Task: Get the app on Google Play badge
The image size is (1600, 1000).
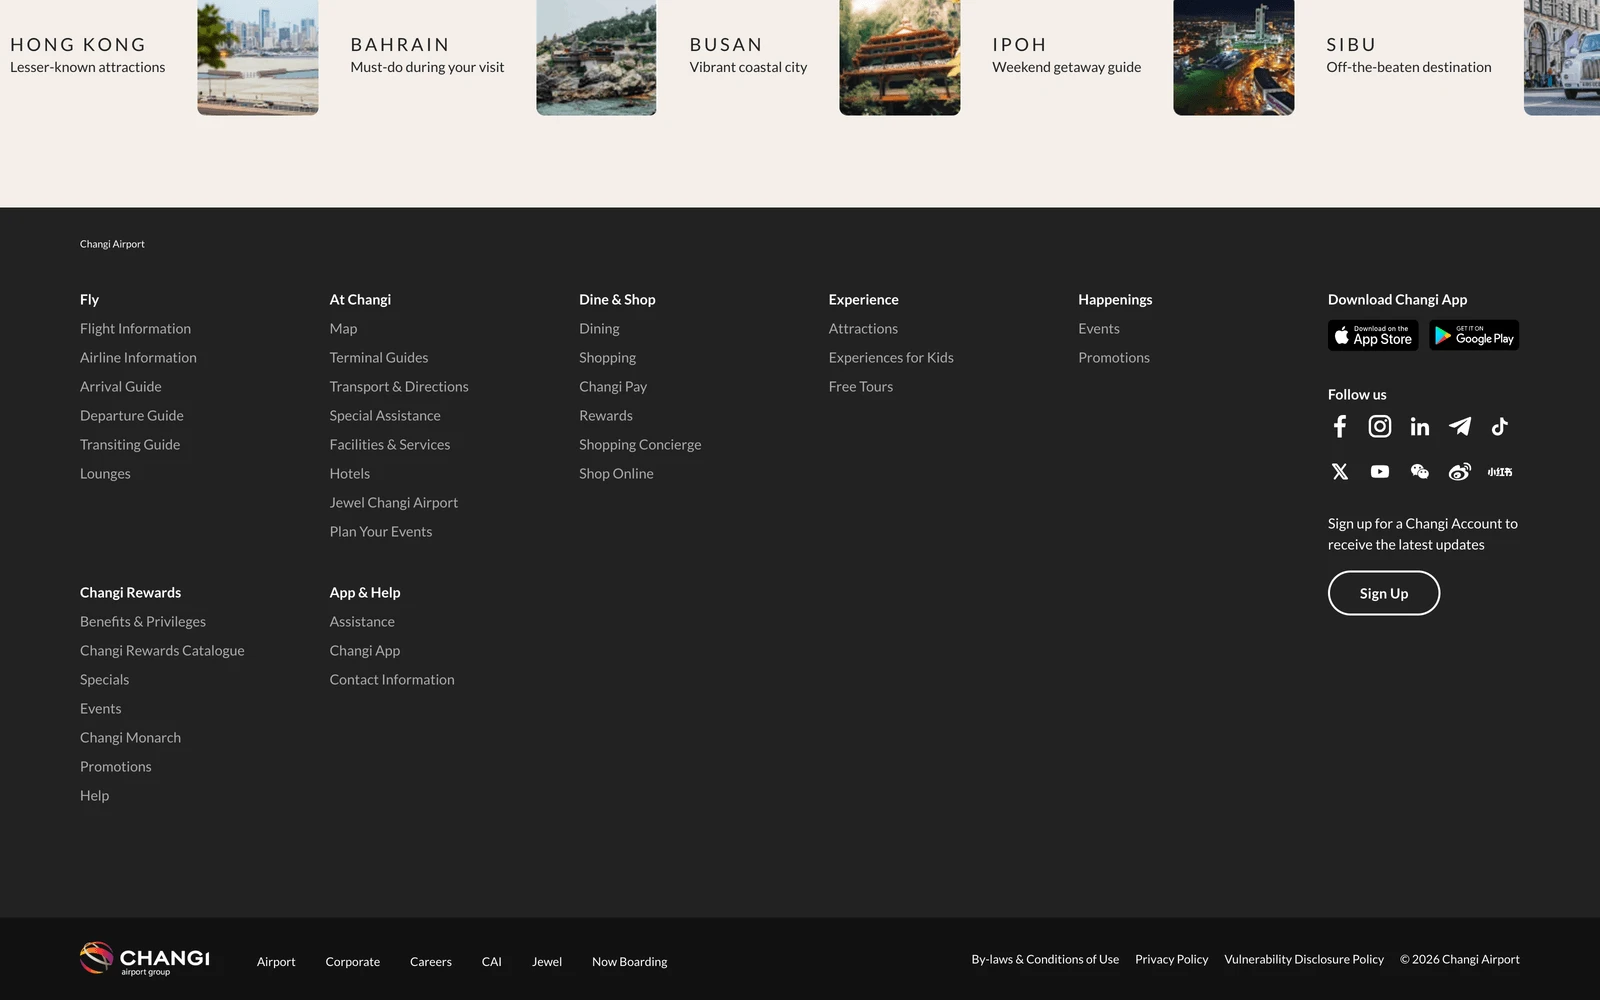Action: click(x=1474, y=335)
